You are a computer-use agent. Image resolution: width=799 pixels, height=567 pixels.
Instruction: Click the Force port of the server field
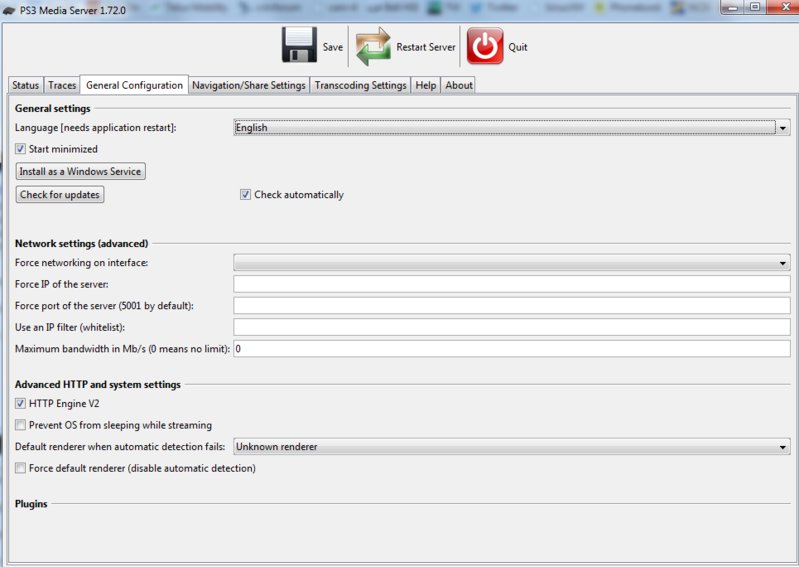[512, 306]
